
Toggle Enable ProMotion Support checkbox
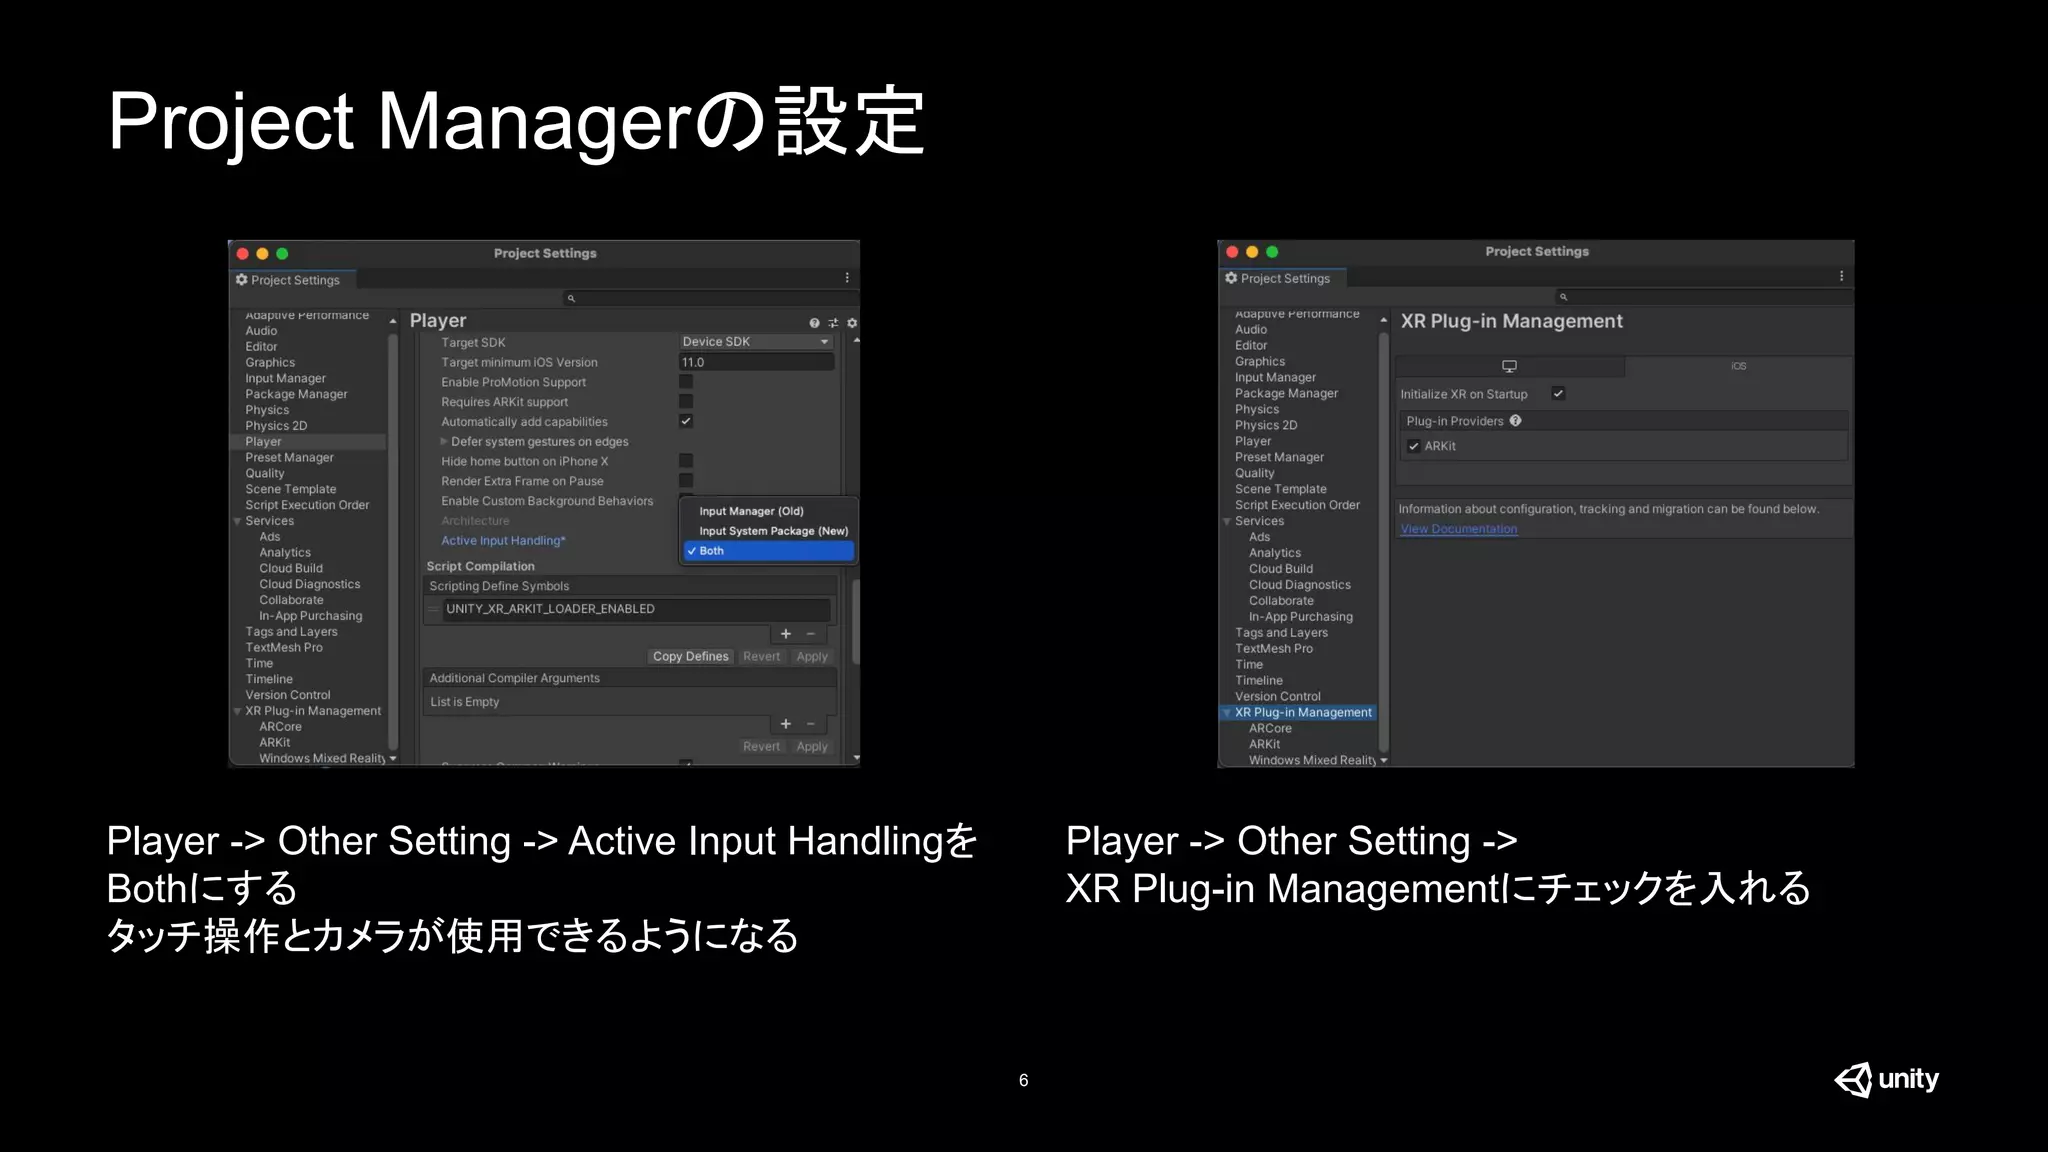click(x=686, y=382)
